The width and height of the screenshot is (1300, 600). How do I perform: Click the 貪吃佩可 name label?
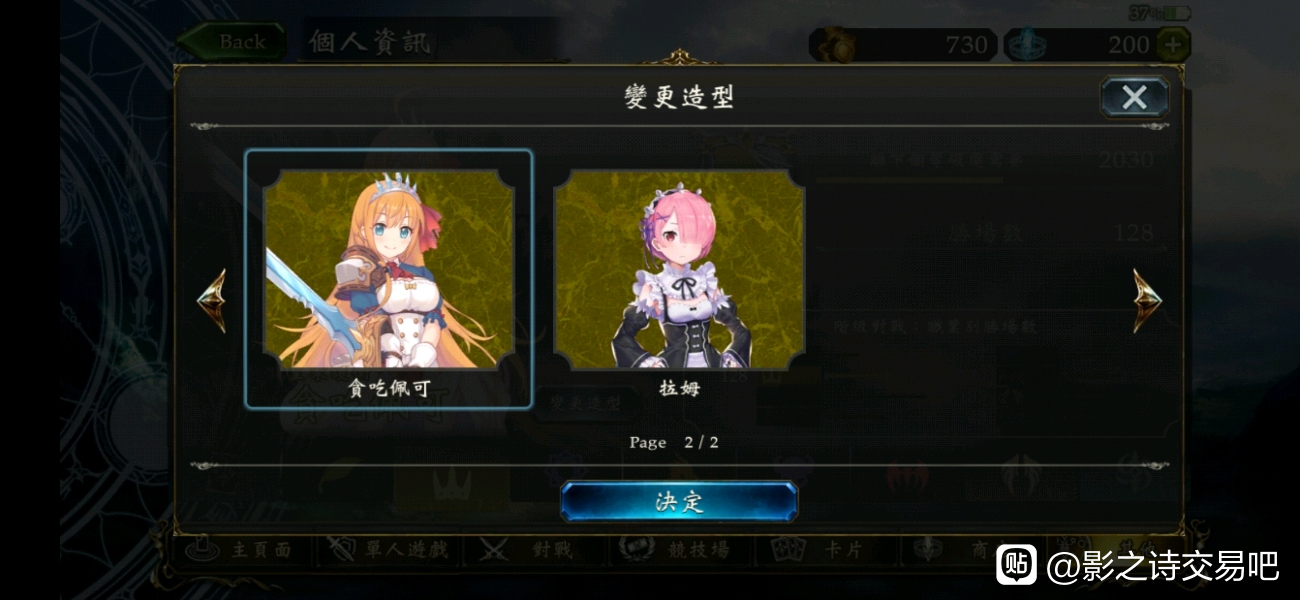(389, 389)
